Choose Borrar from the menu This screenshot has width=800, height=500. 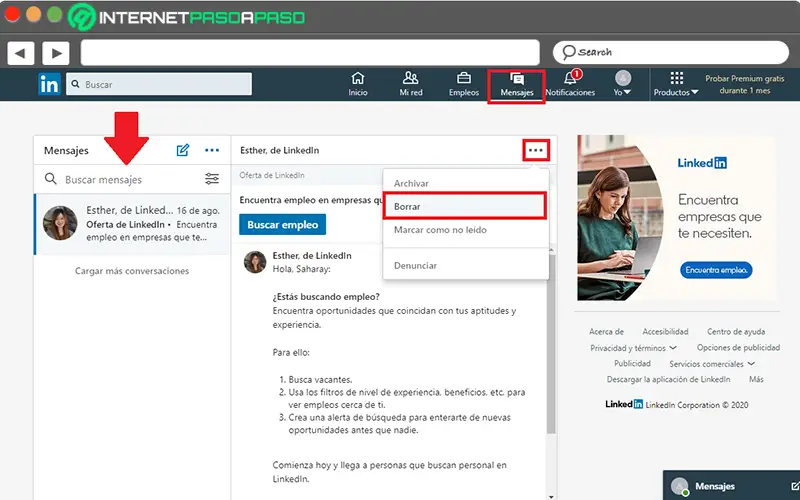pos(465,206)
